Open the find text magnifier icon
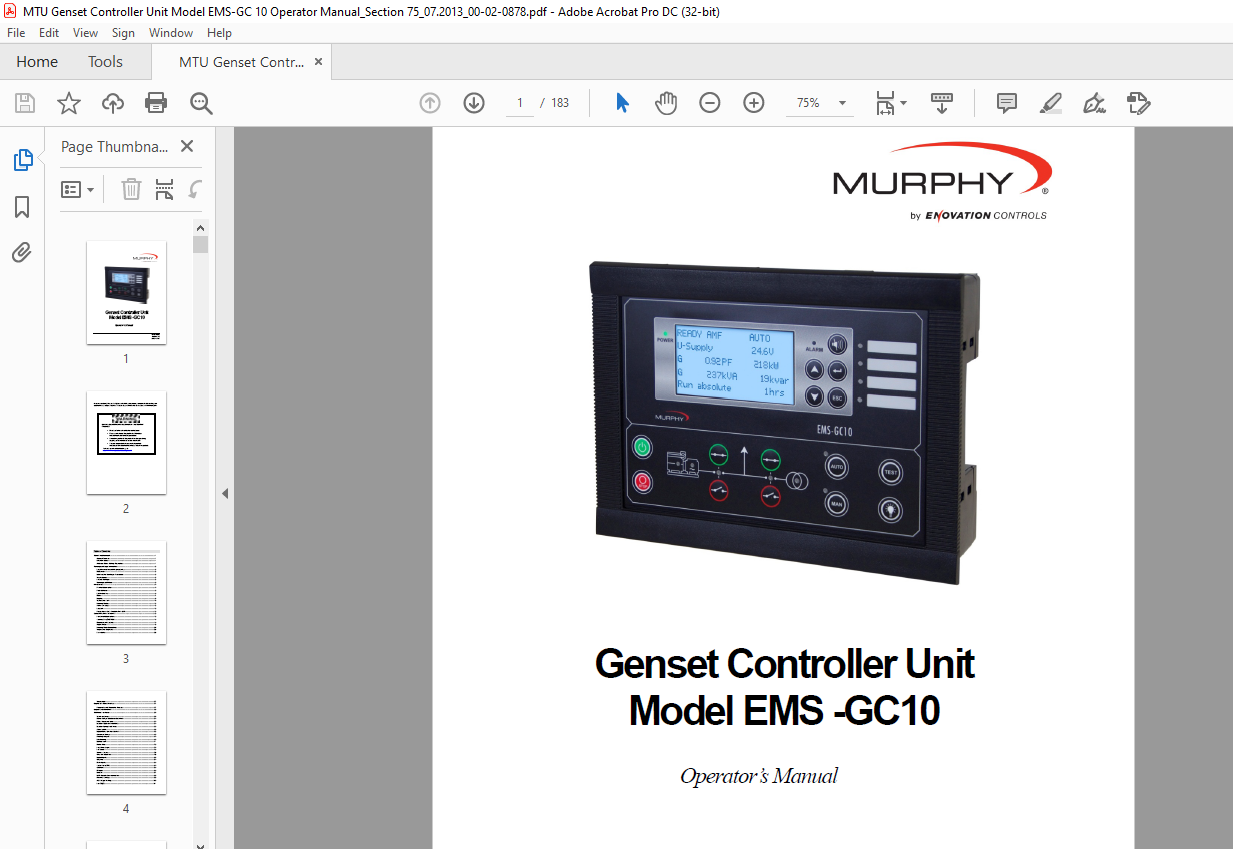The height and width of the screenshot is (849, 1233). pos(201,103)
